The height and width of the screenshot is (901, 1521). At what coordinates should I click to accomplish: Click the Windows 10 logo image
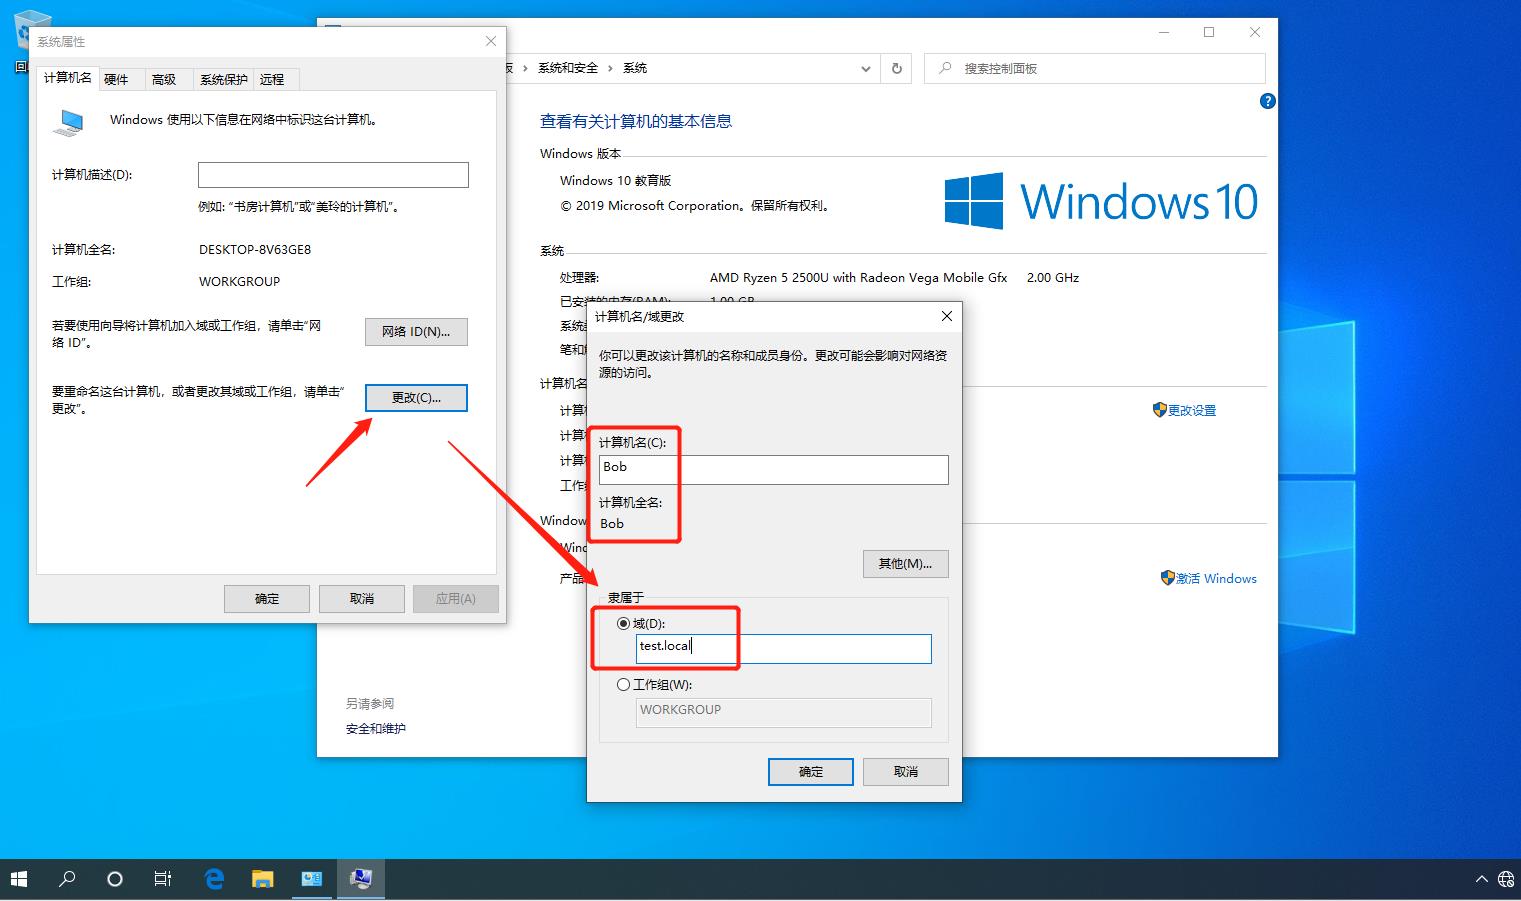1101,201
